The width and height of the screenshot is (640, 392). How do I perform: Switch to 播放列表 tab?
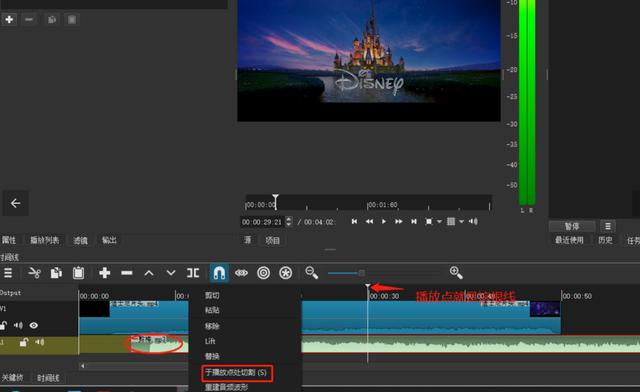[x=44, y=240]
